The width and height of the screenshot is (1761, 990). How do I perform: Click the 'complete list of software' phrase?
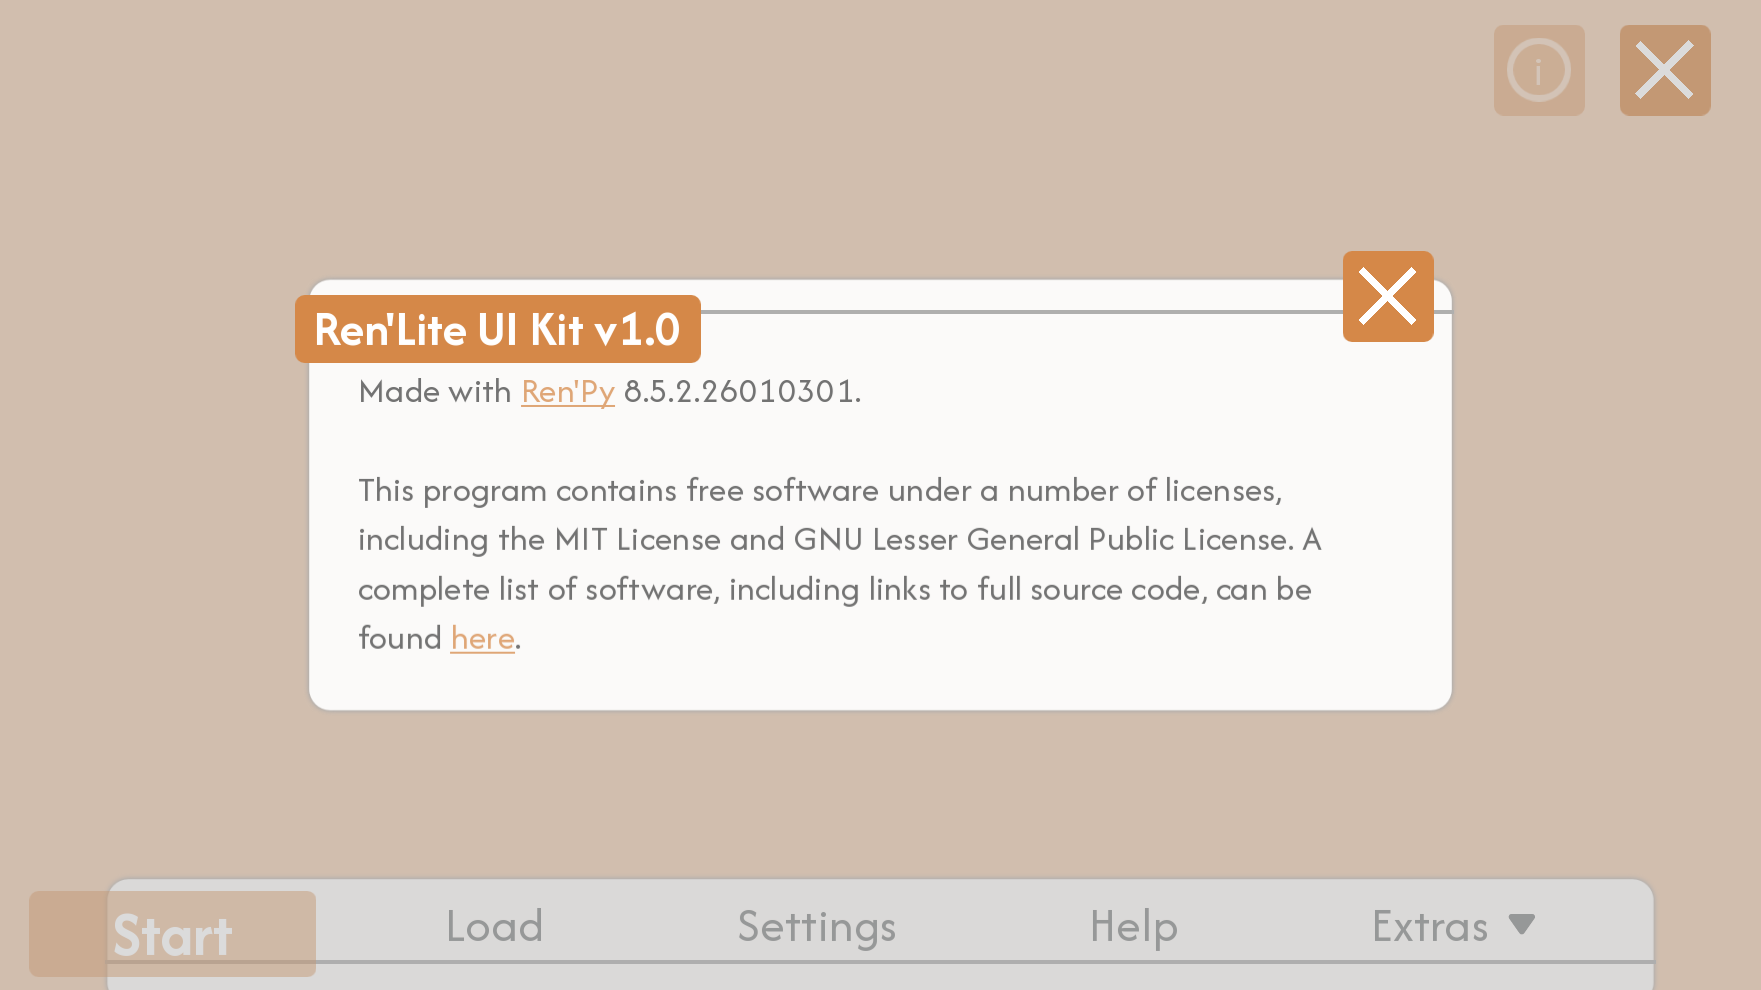(536, 590)
